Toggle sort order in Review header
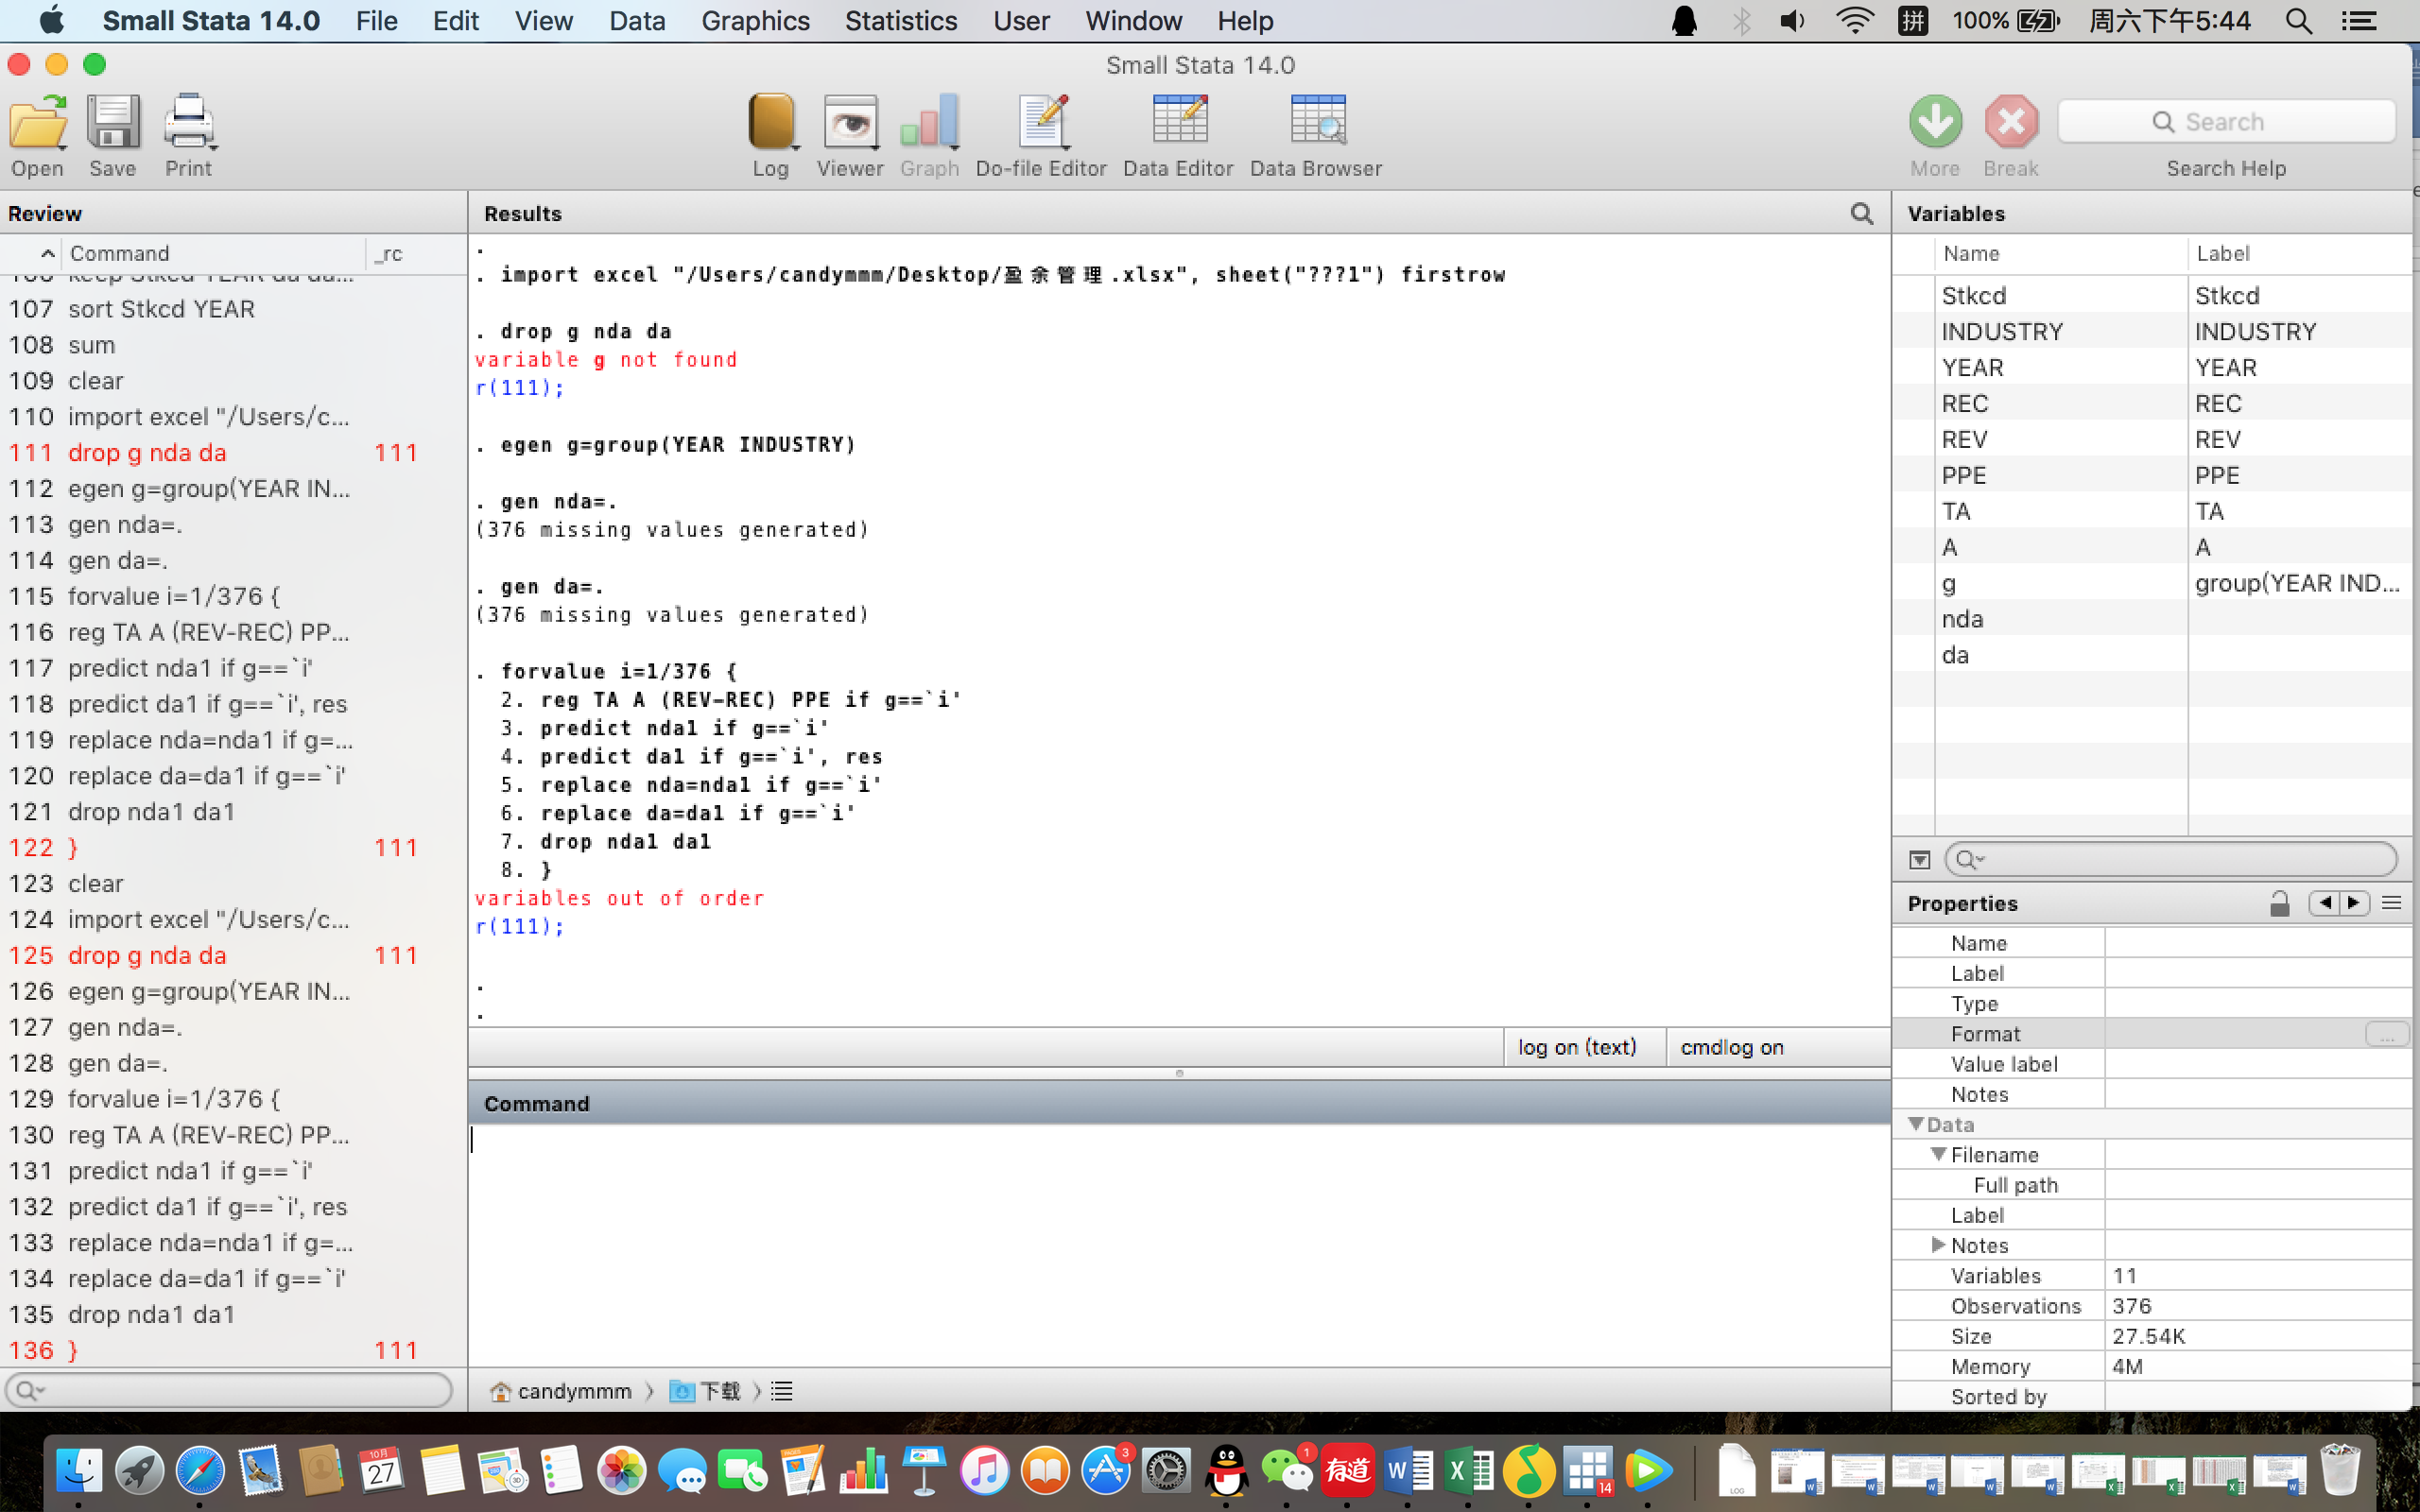Image resolution: width=2420 pixels, height=1512 pixels. point(47,253)
